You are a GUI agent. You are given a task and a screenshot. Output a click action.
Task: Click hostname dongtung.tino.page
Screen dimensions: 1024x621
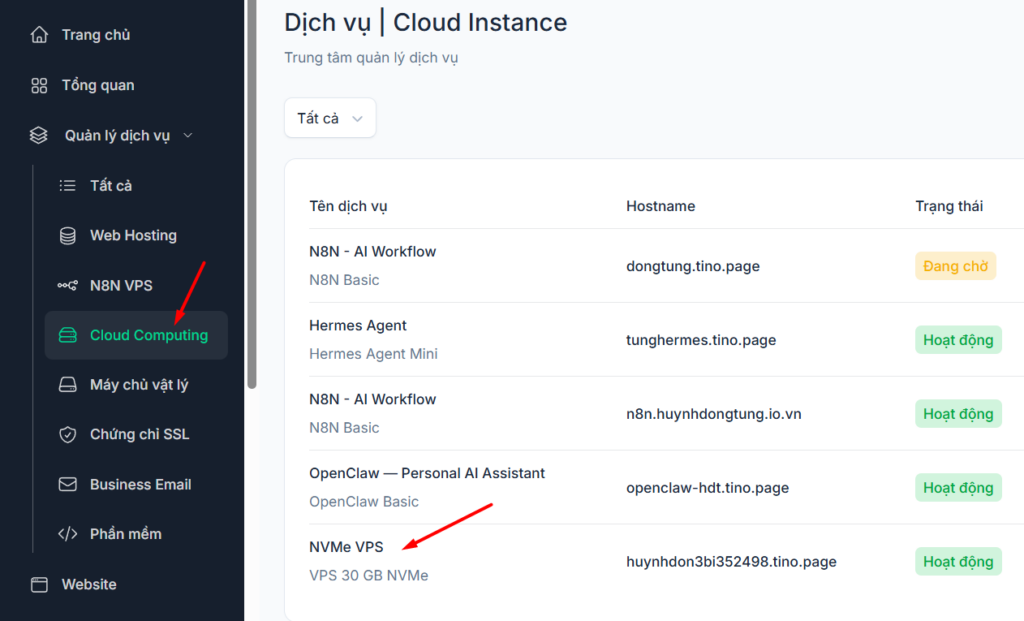[x=693, y=266]
